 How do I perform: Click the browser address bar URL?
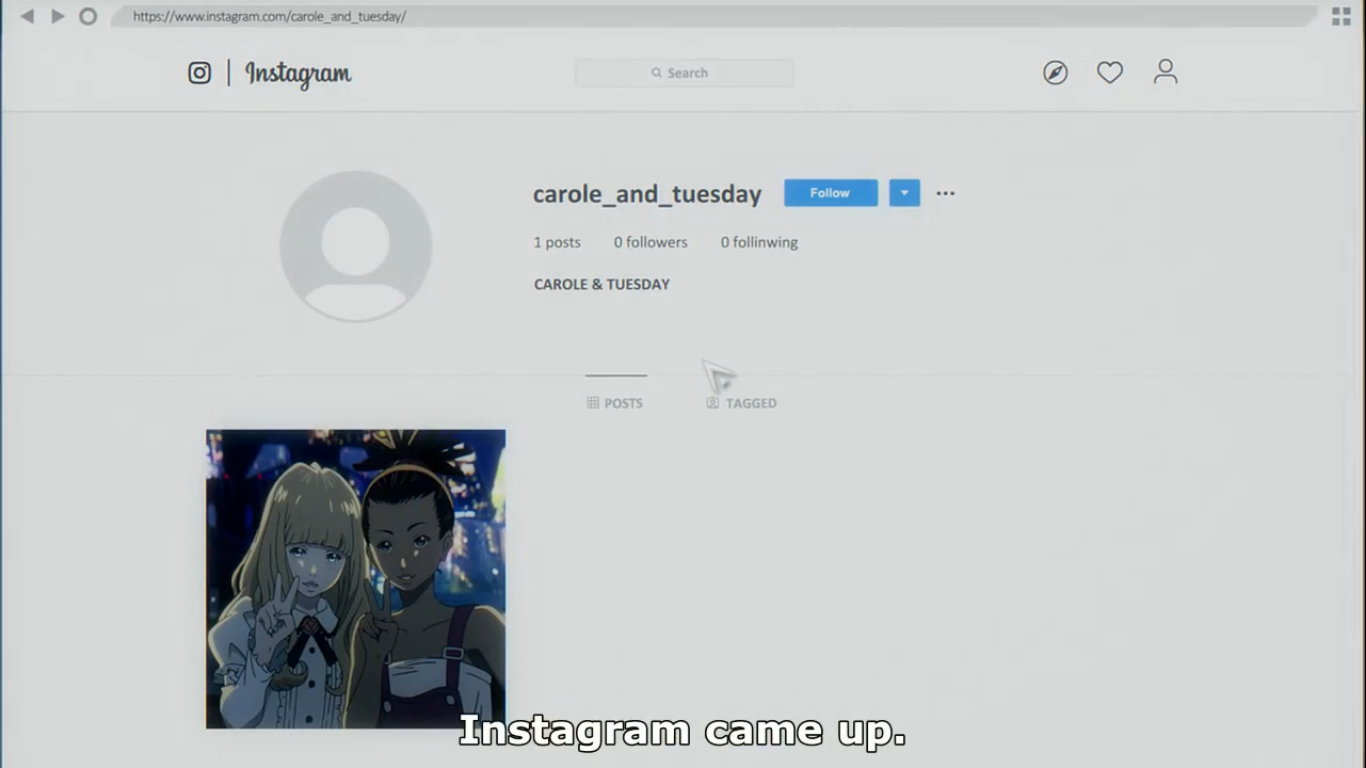click(269, 16)
